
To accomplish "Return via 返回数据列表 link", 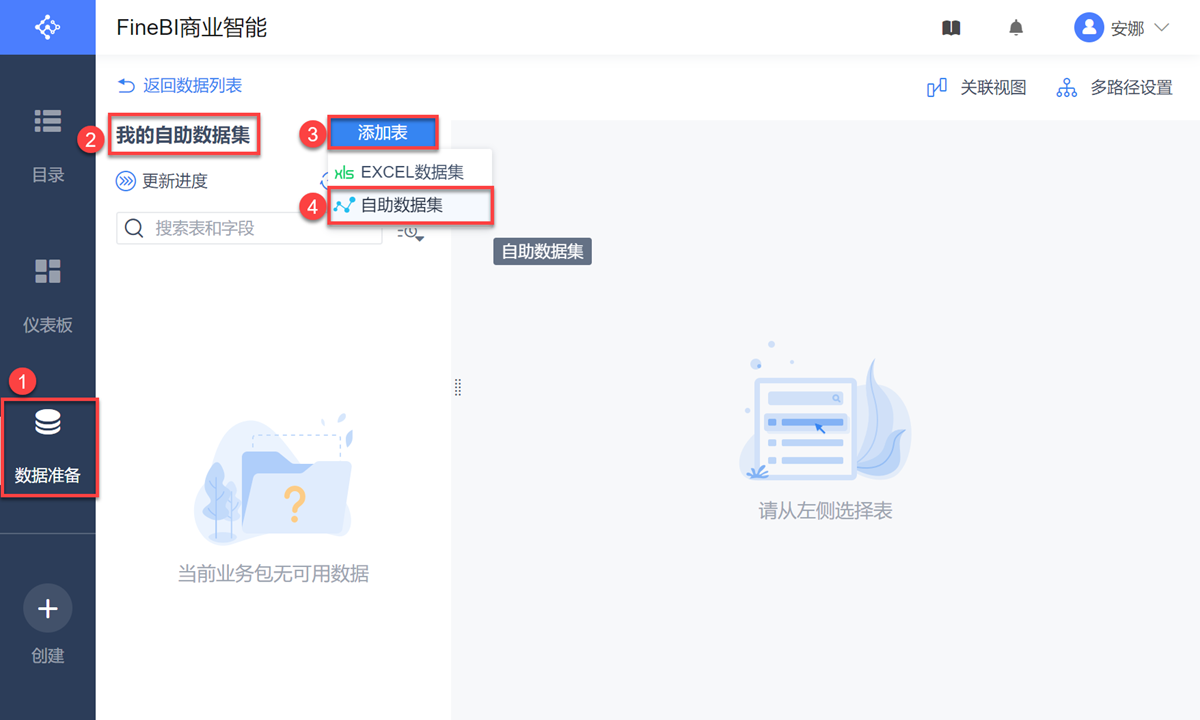I will (180, 86).
